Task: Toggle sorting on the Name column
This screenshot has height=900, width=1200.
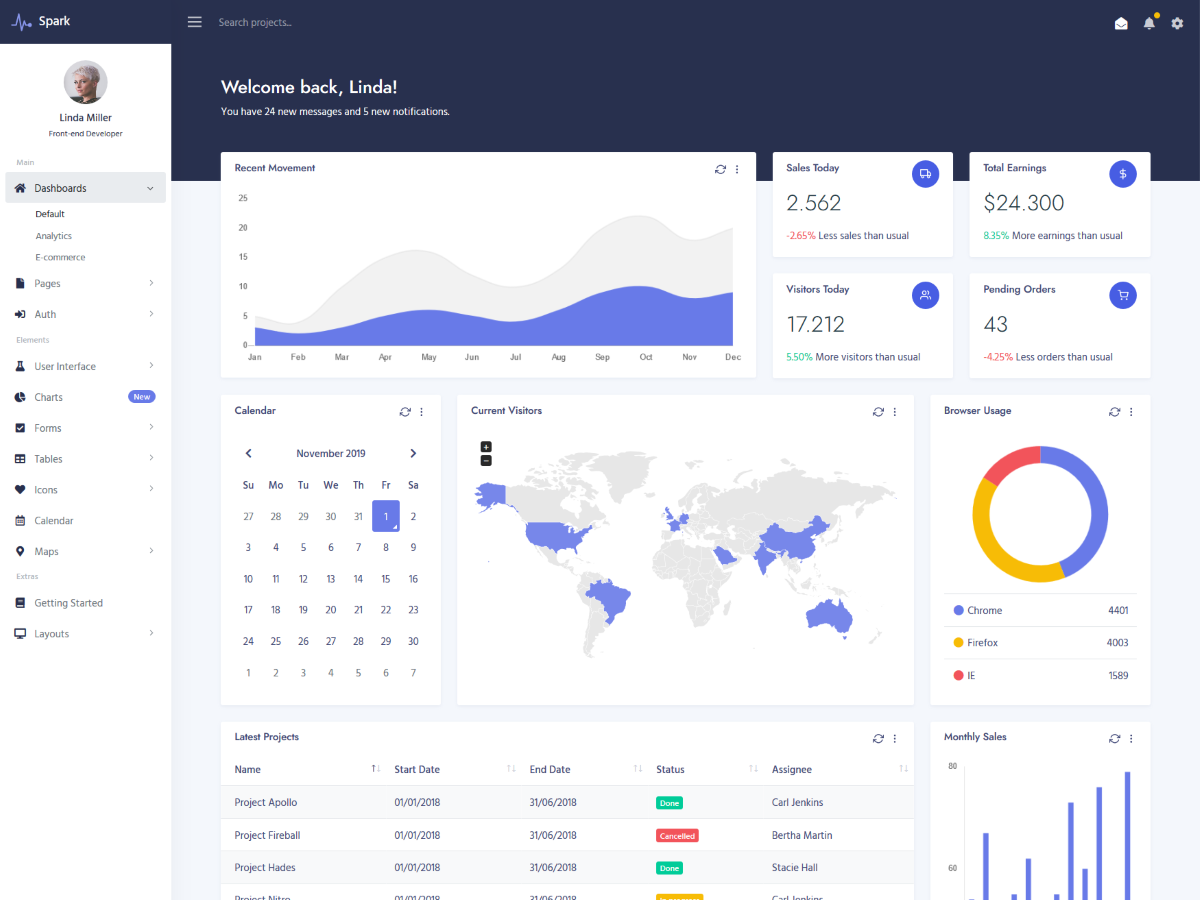Action: point(375,769)
